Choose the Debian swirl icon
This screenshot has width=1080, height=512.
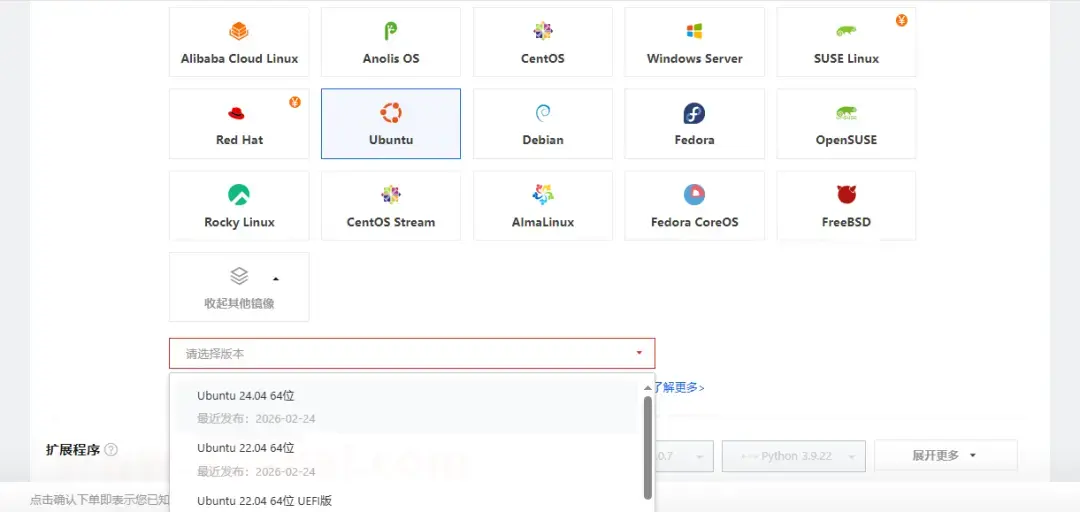pos(543,113)
